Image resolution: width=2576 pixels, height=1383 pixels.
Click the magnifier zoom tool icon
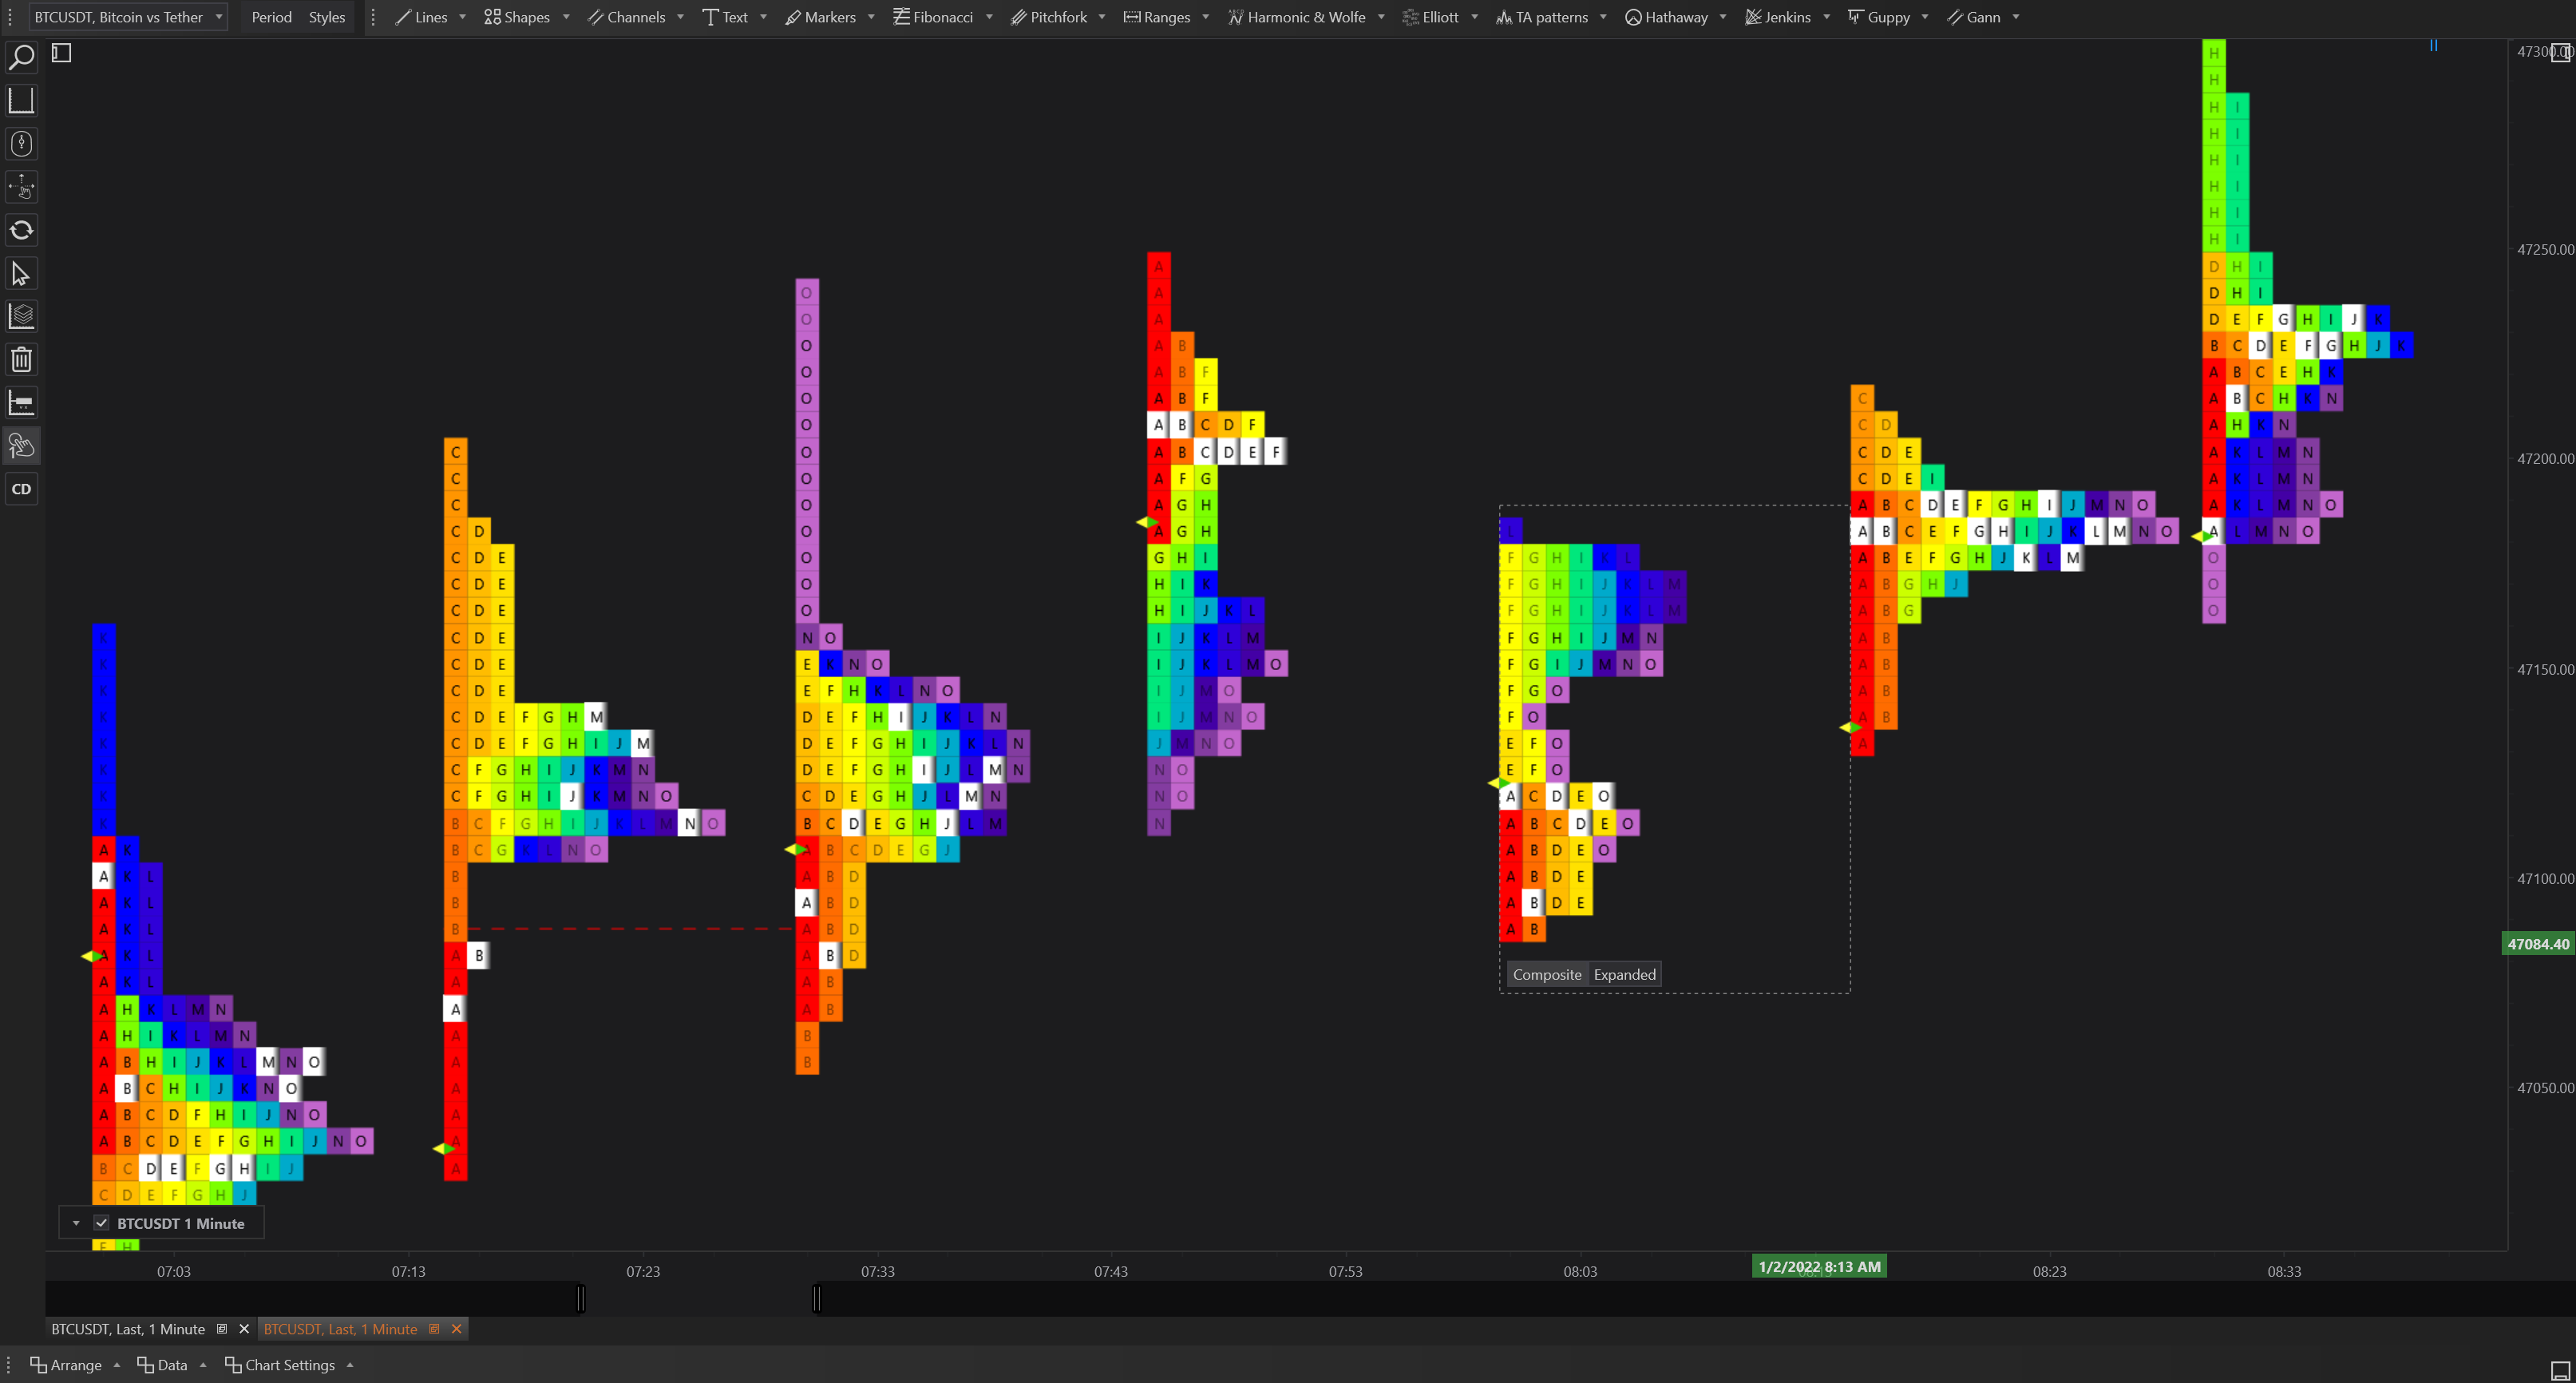(21, 57)
